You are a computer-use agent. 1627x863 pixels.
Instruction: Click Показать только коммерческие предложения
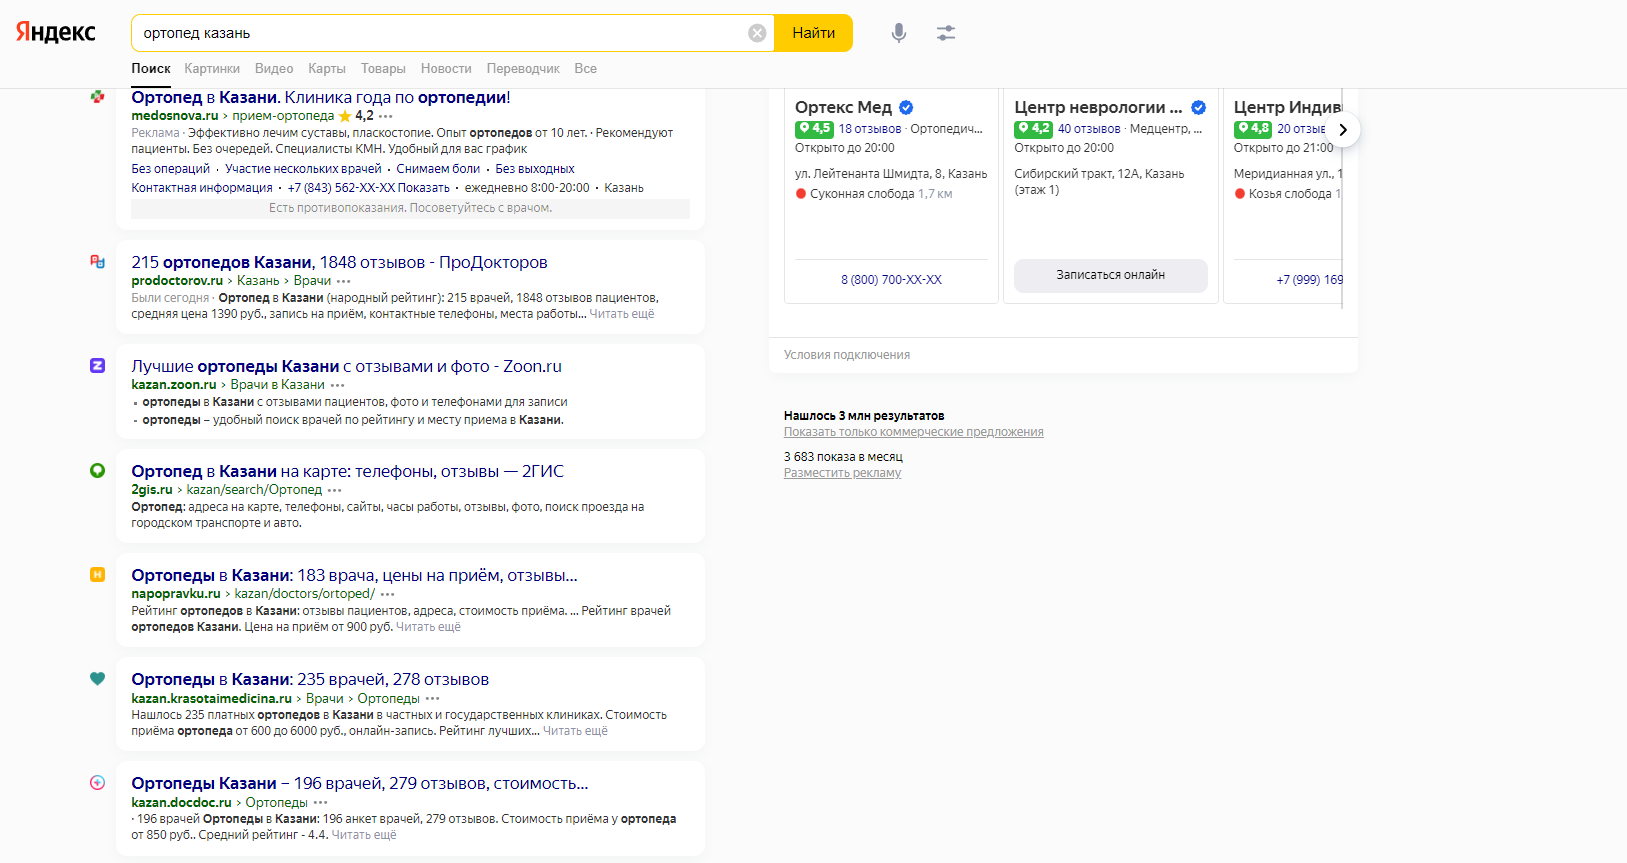pyautogui.click(x=913, y=432)
